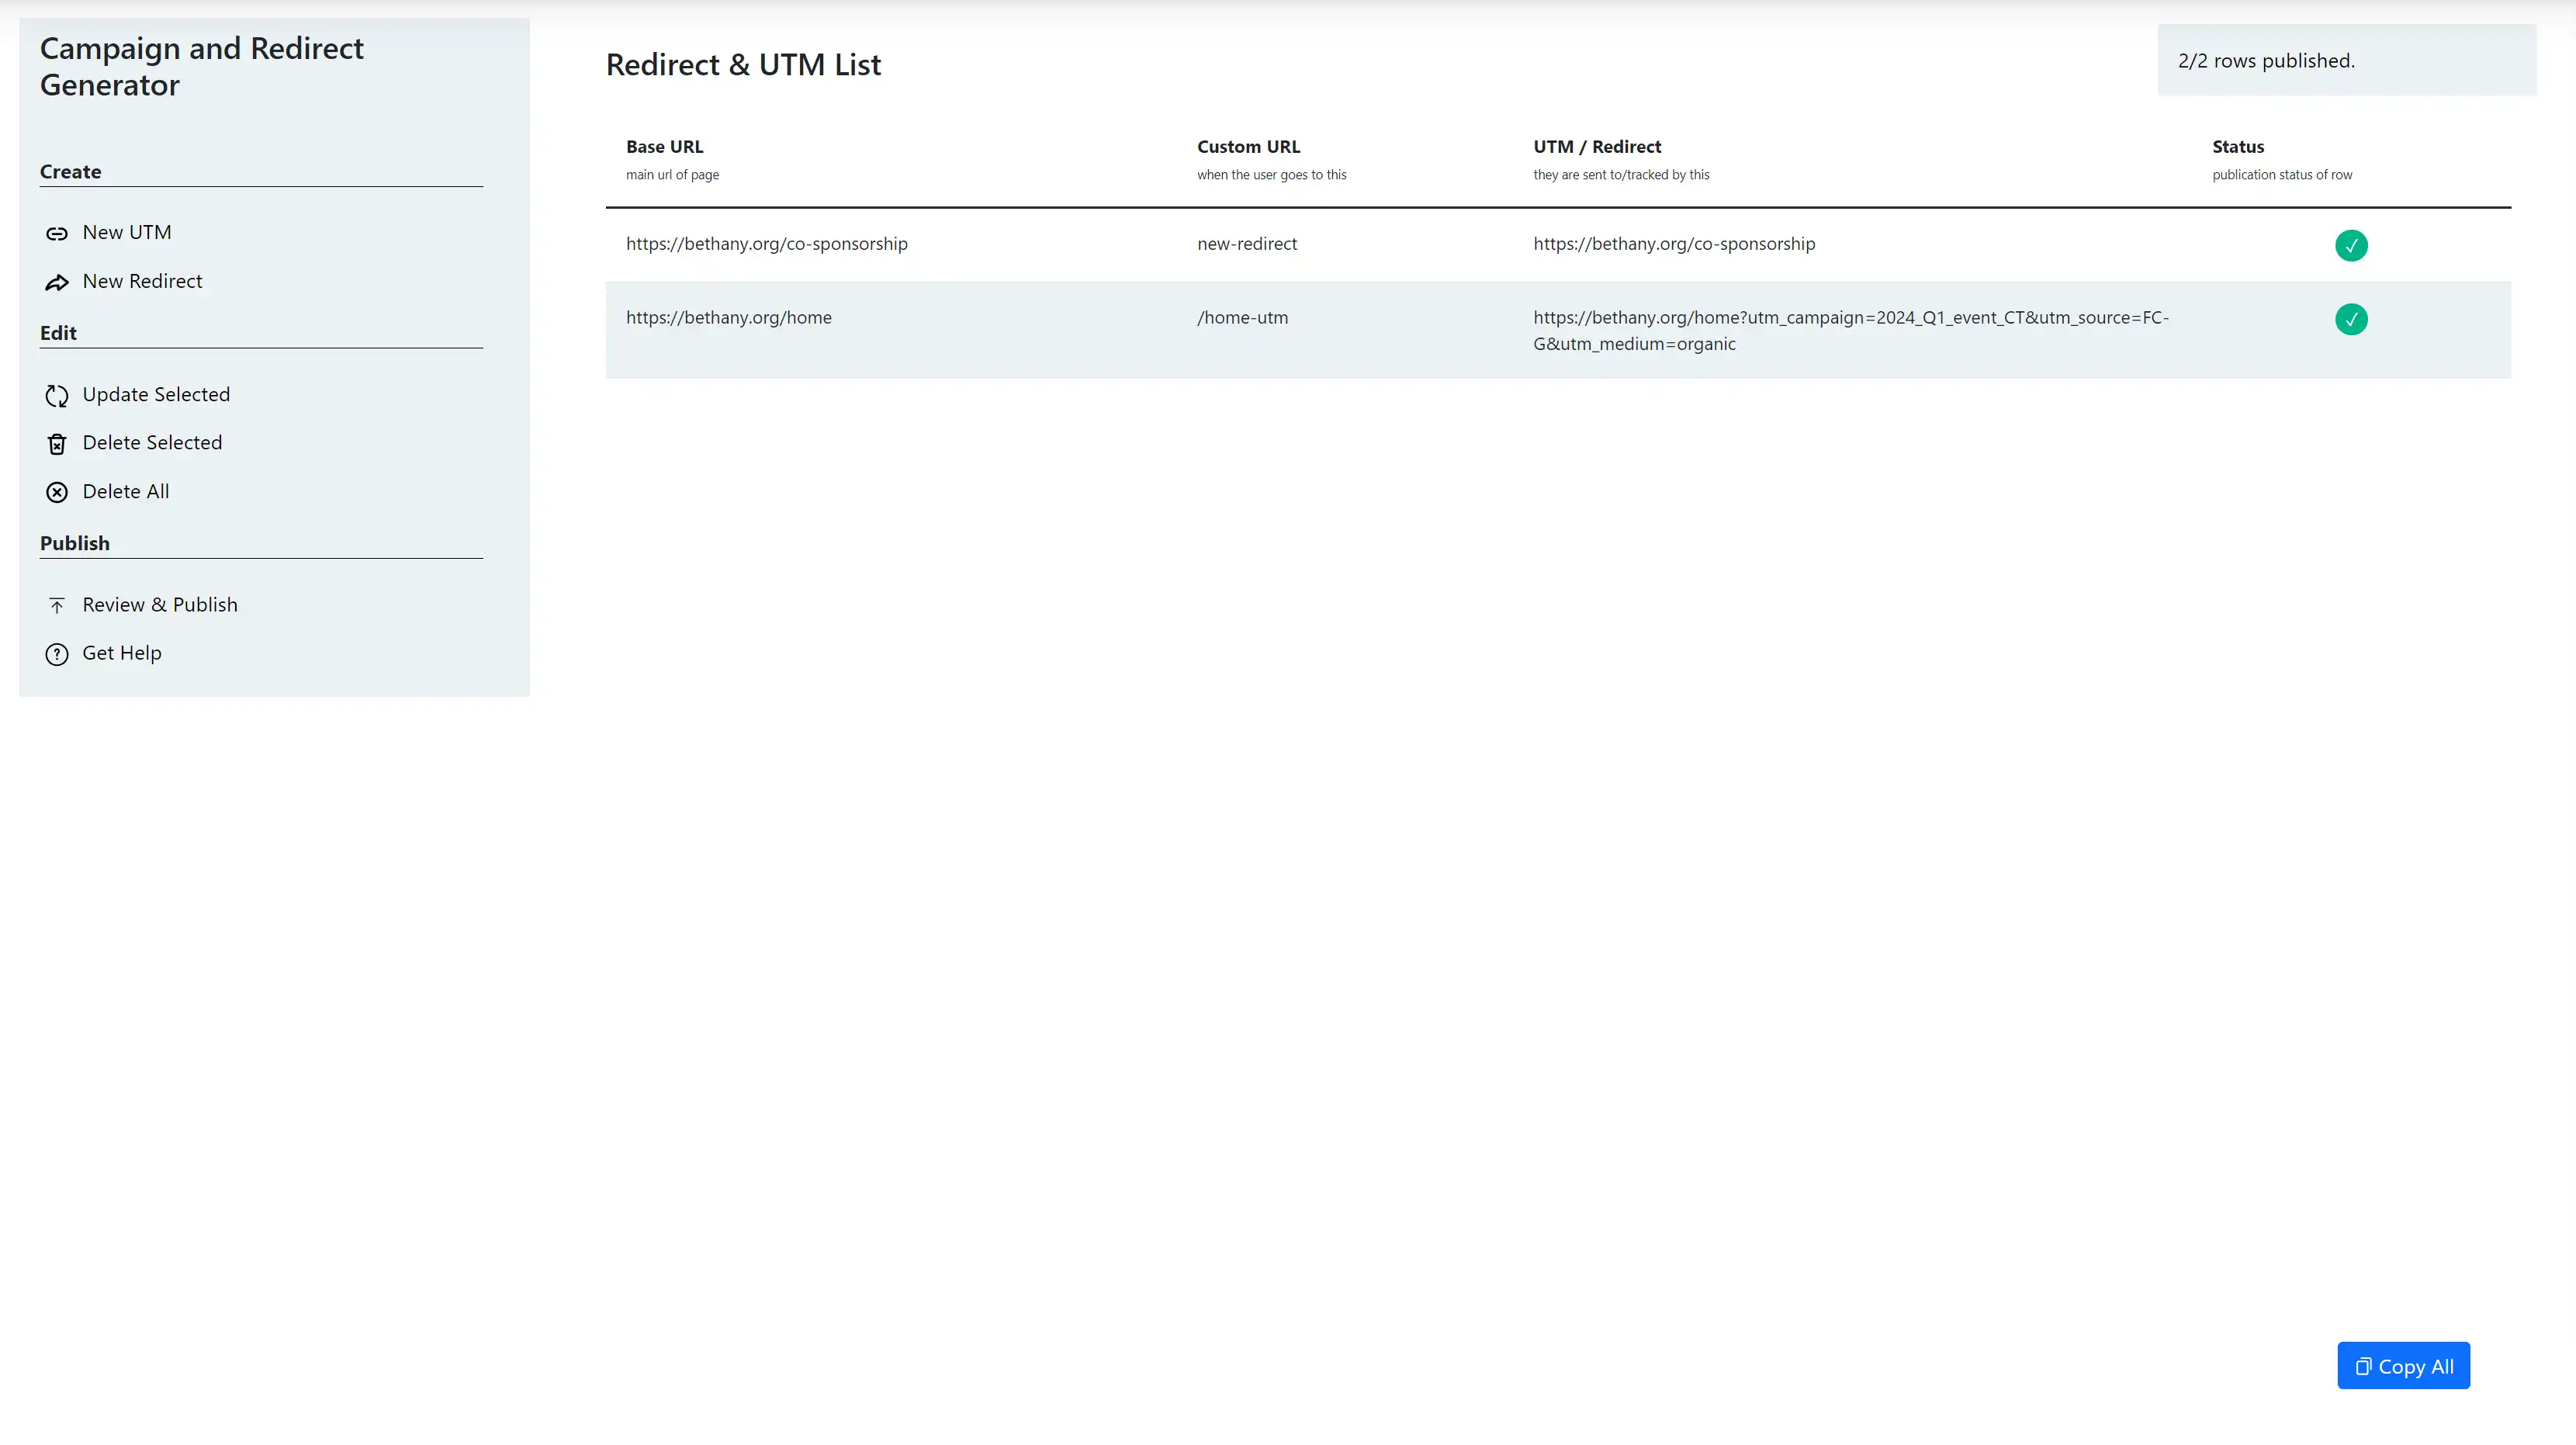2576x1445 pixels.
Task: Click the Create section heading
Action: 70,171
